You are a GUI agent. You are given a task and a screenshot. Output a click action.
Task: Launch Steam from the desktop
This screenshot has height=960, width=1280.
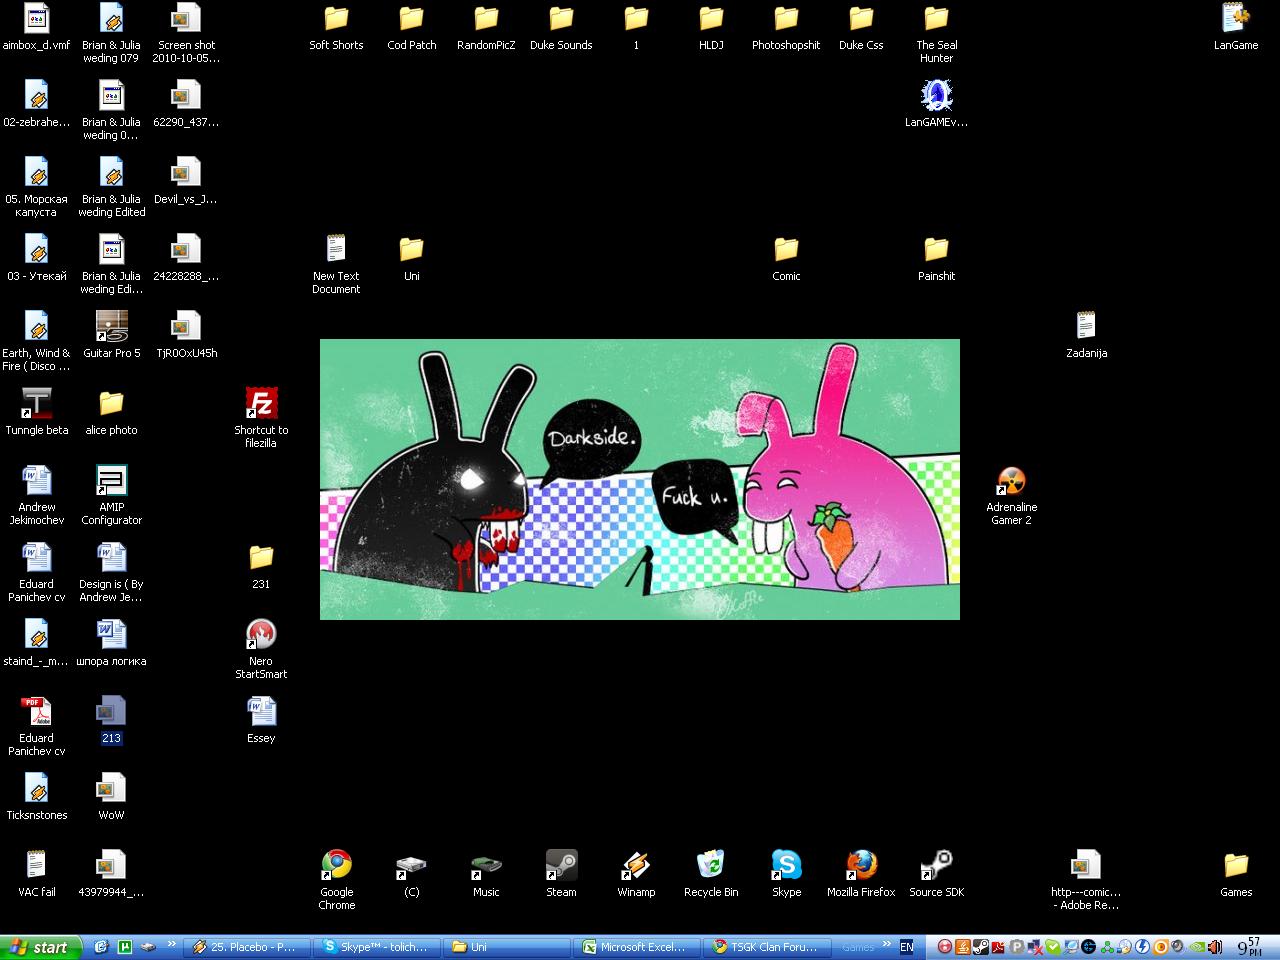(561, 866)
